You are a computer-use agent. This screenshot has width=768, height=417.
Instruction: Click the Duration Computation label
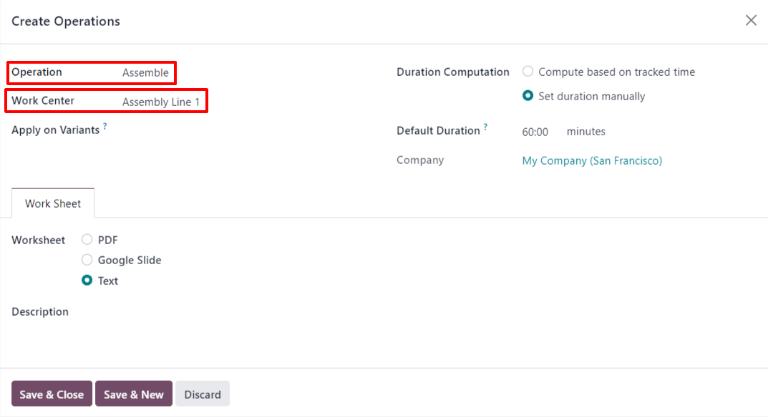coord(453,72)
